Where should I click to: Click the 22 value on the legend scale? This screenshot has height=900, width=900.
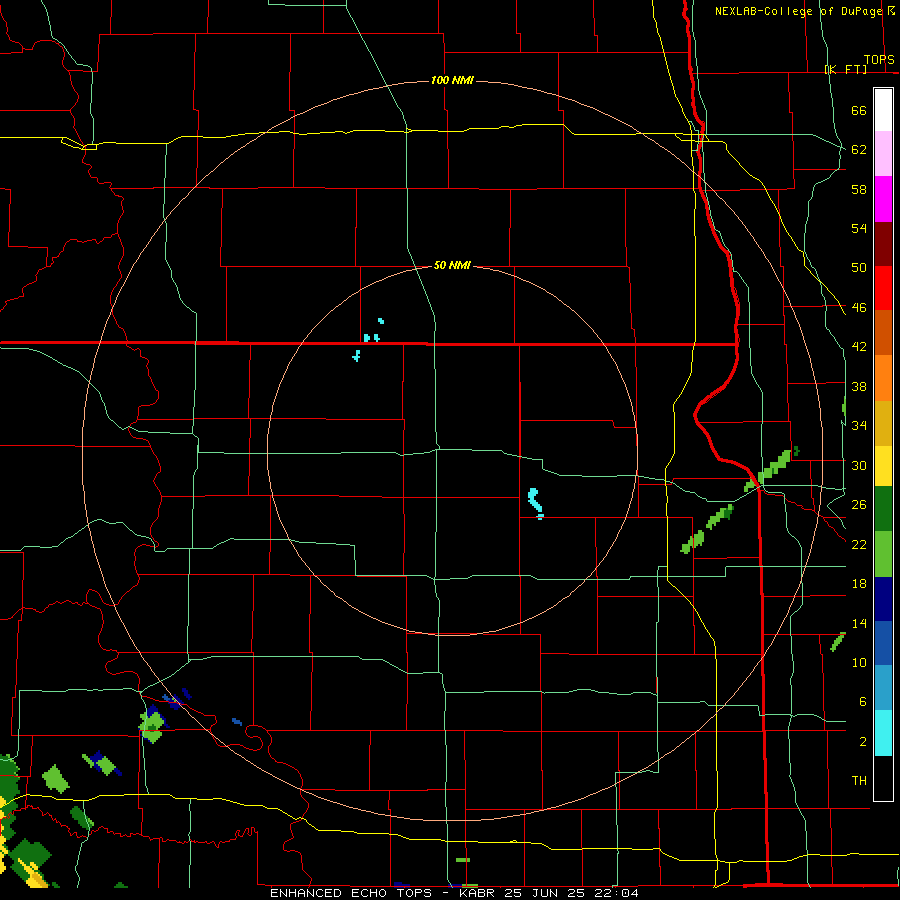click(x=859, y=544)
